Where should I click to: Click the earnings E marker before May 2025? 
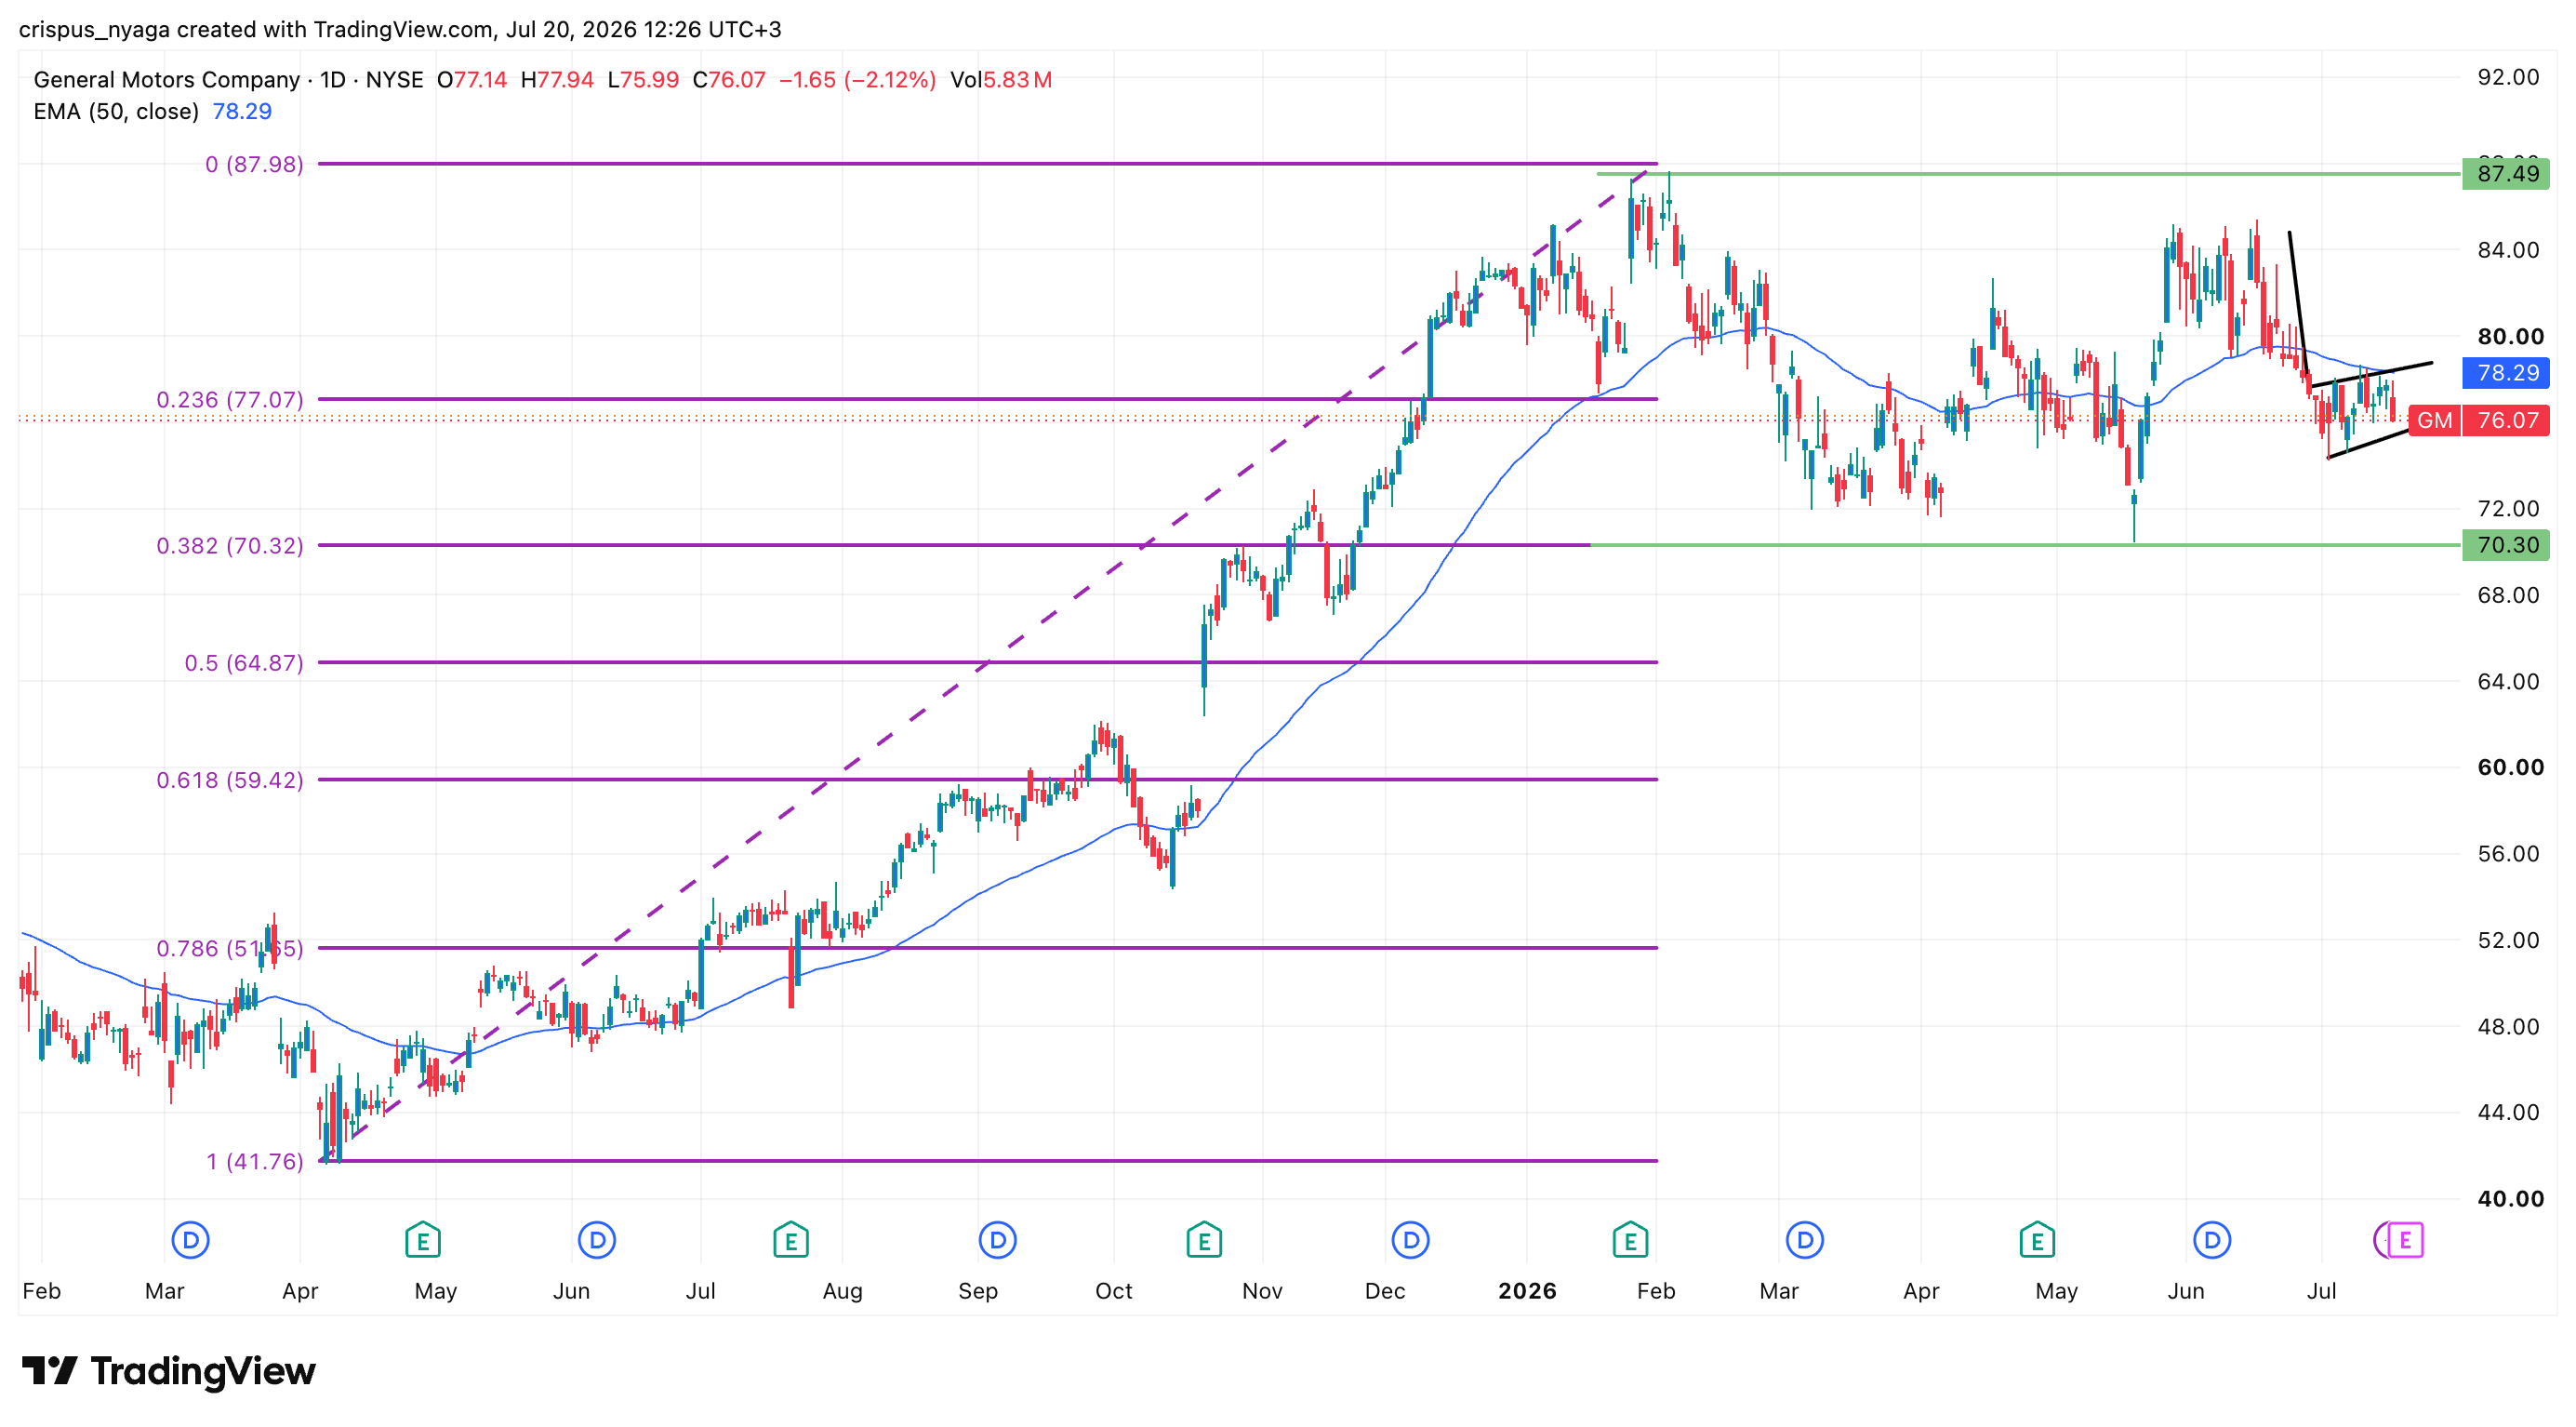[423, 1240]
